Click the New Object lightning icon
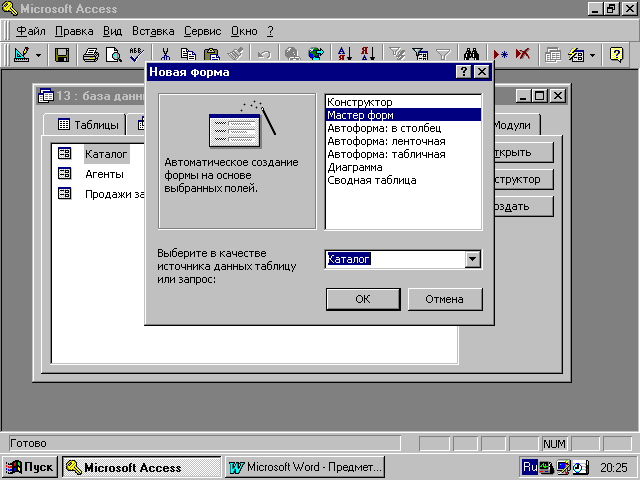 (576, 55)
